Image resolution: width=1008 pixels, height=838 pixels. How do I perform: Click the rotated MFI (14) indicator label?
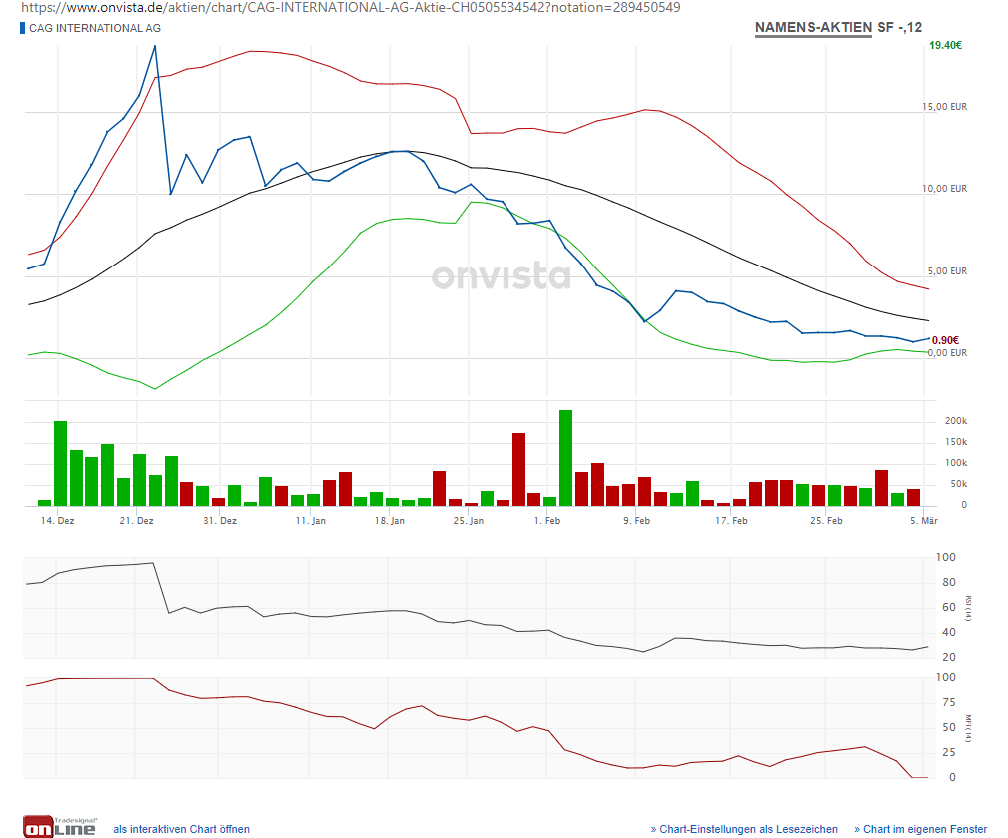968,728
